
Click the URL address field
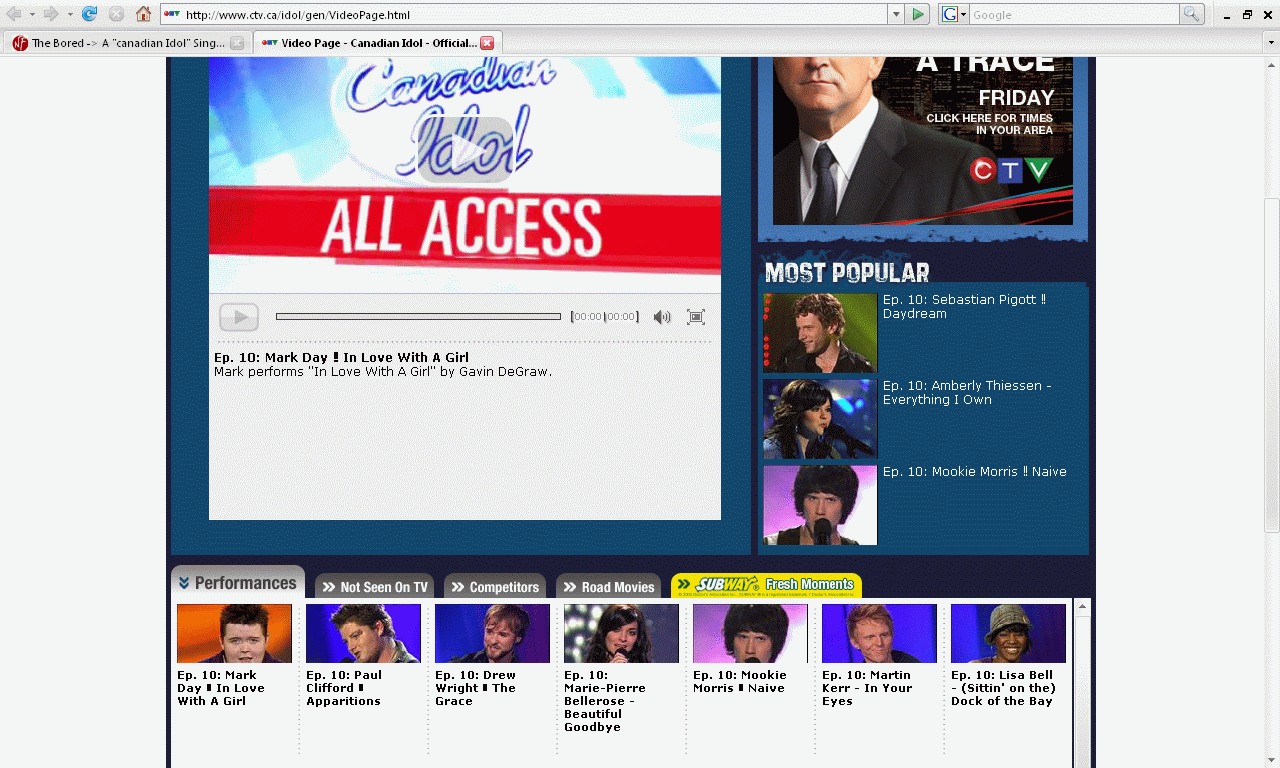coord(524,14)
